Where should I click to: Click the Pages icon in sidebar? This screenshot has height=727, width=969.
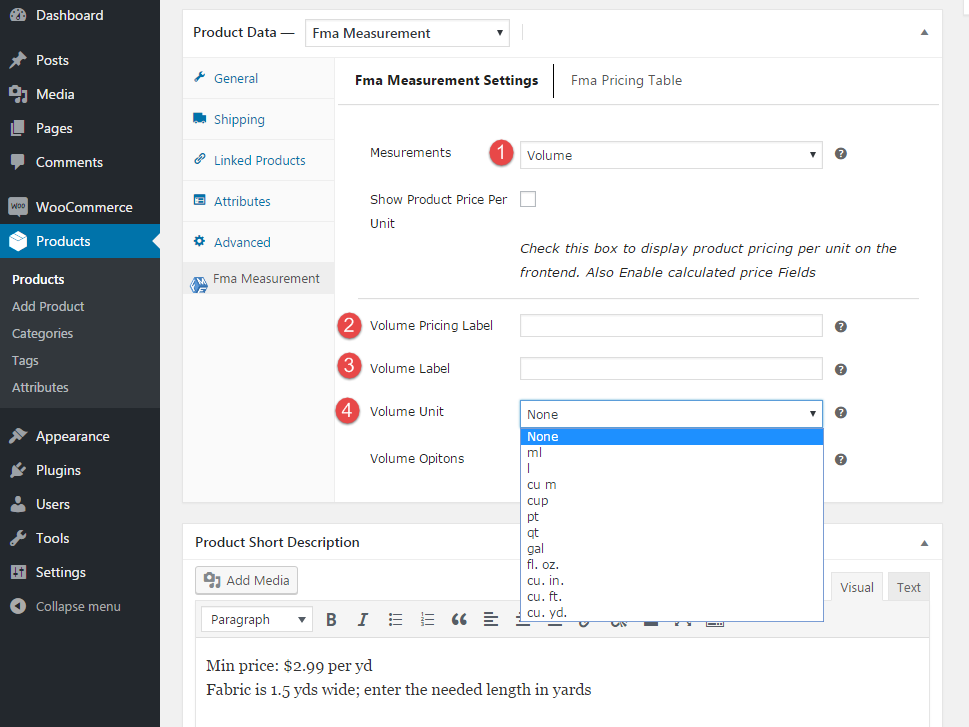click(x=18, y=128)
